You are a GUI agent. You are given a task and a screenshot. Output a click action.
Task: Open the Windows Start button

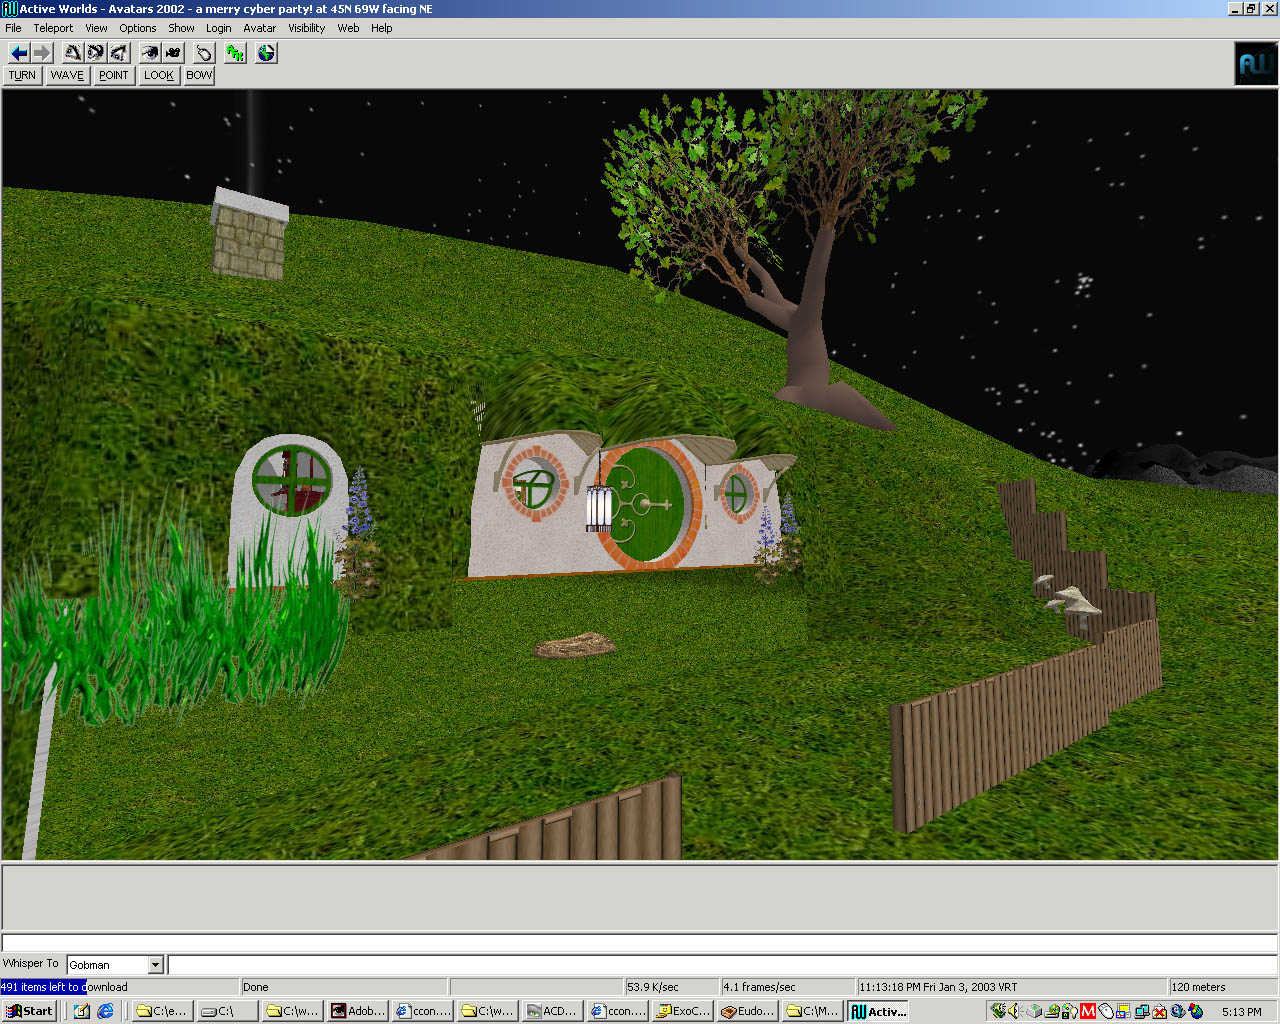pyautogui.click(x=29, y=1011)
